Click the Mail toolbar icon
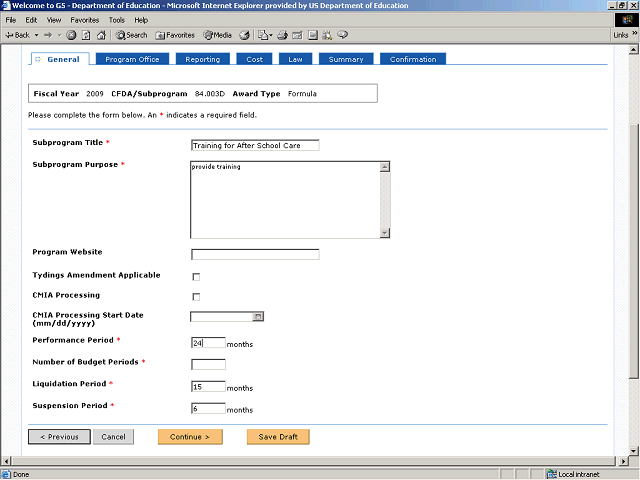 pos(264,35)
